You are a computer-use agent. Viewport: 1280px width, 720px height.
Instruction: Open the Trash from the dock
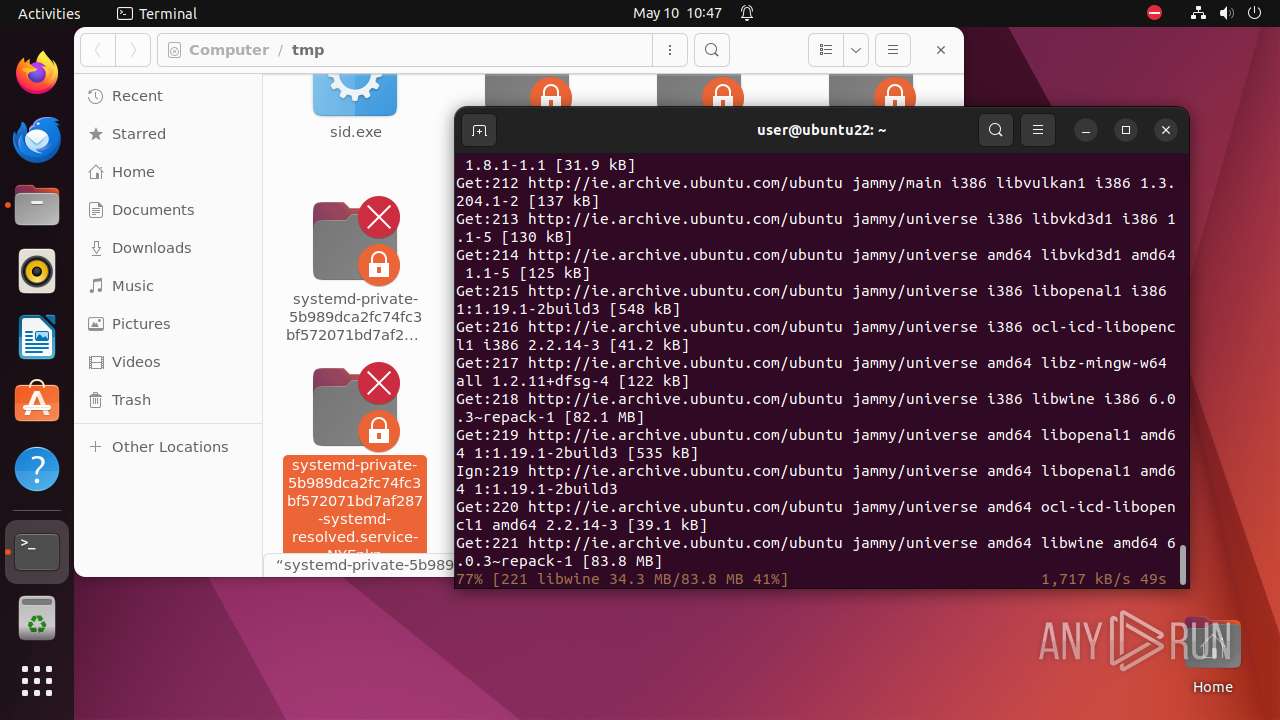coord(37,617)
